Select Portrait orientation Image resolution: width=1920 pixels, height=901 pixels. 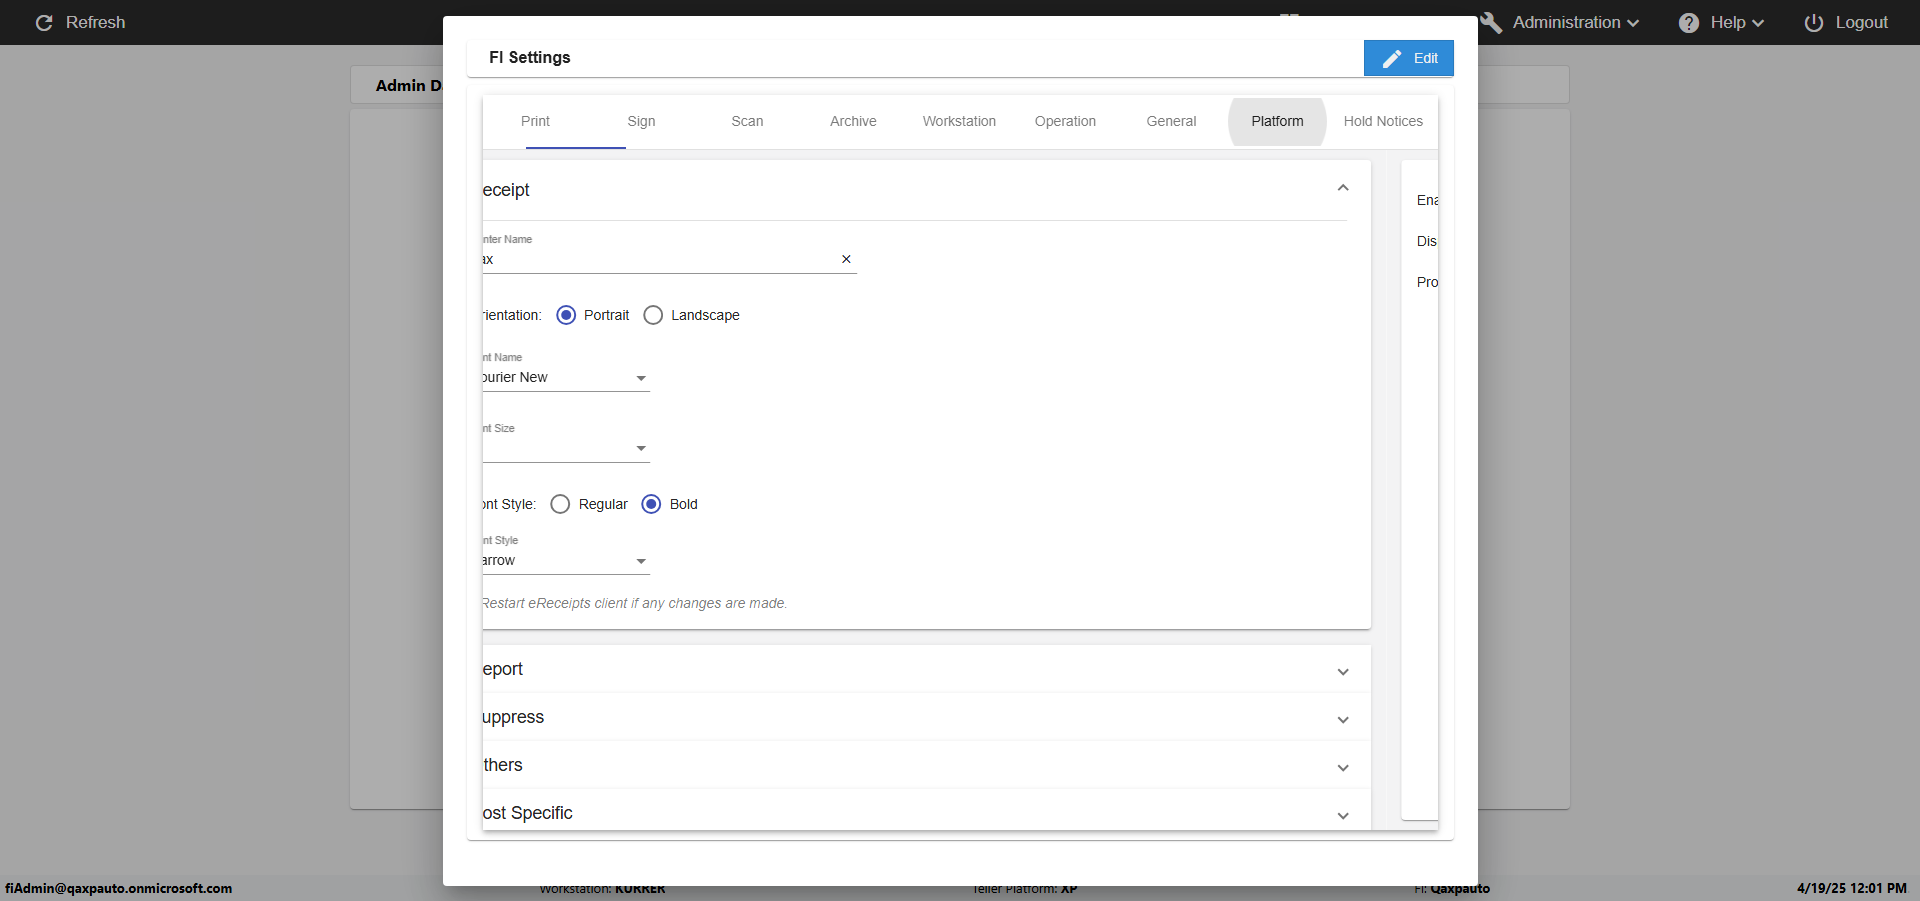click(x=566, y=315)
